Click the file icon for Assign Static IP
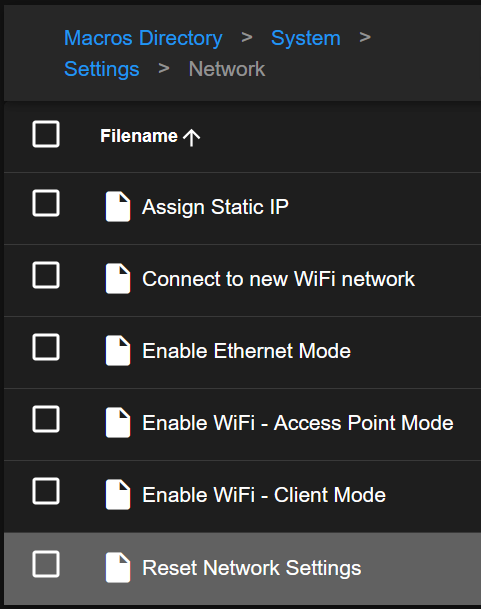 pos(118,206)
